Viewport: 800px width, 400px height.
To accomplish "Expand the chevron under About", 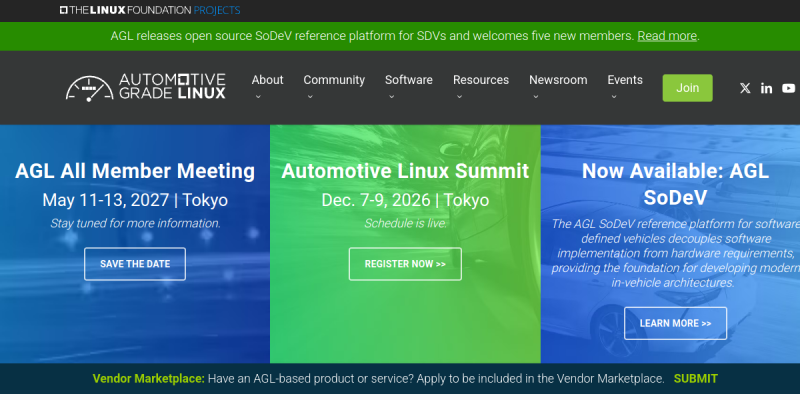I will point(258,96).
